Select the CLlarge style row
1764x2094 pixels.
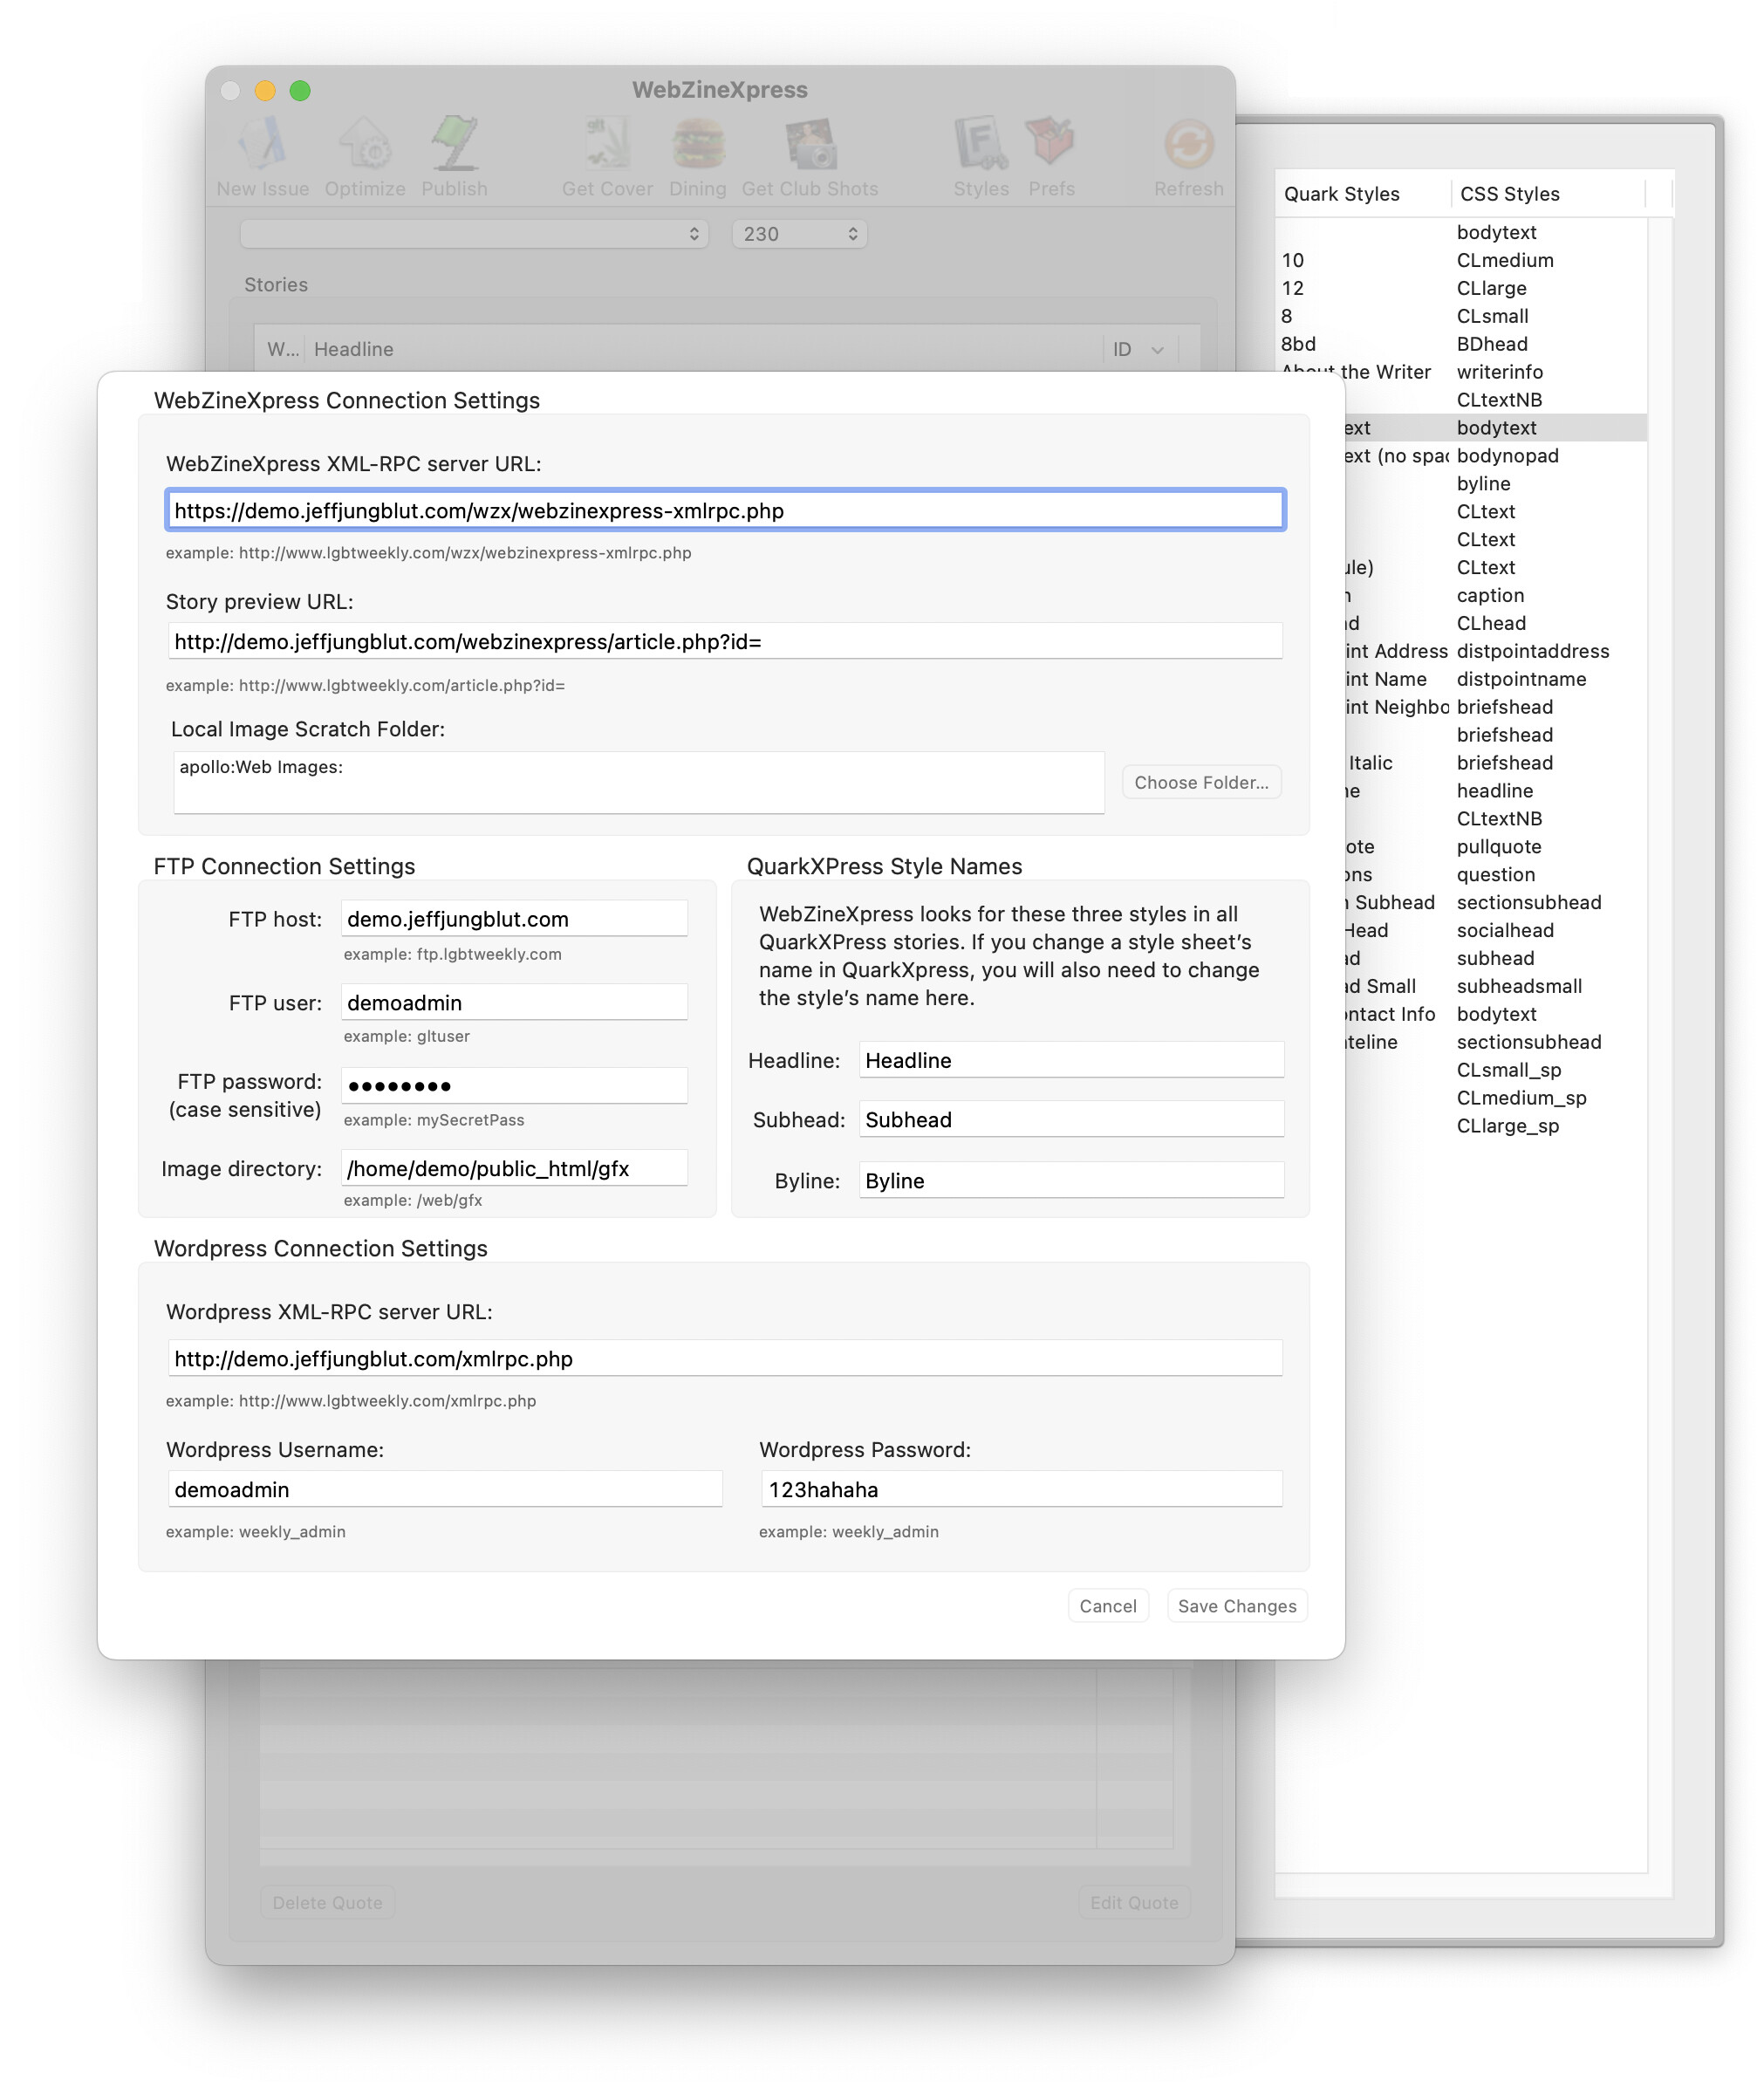point(1461,288)
